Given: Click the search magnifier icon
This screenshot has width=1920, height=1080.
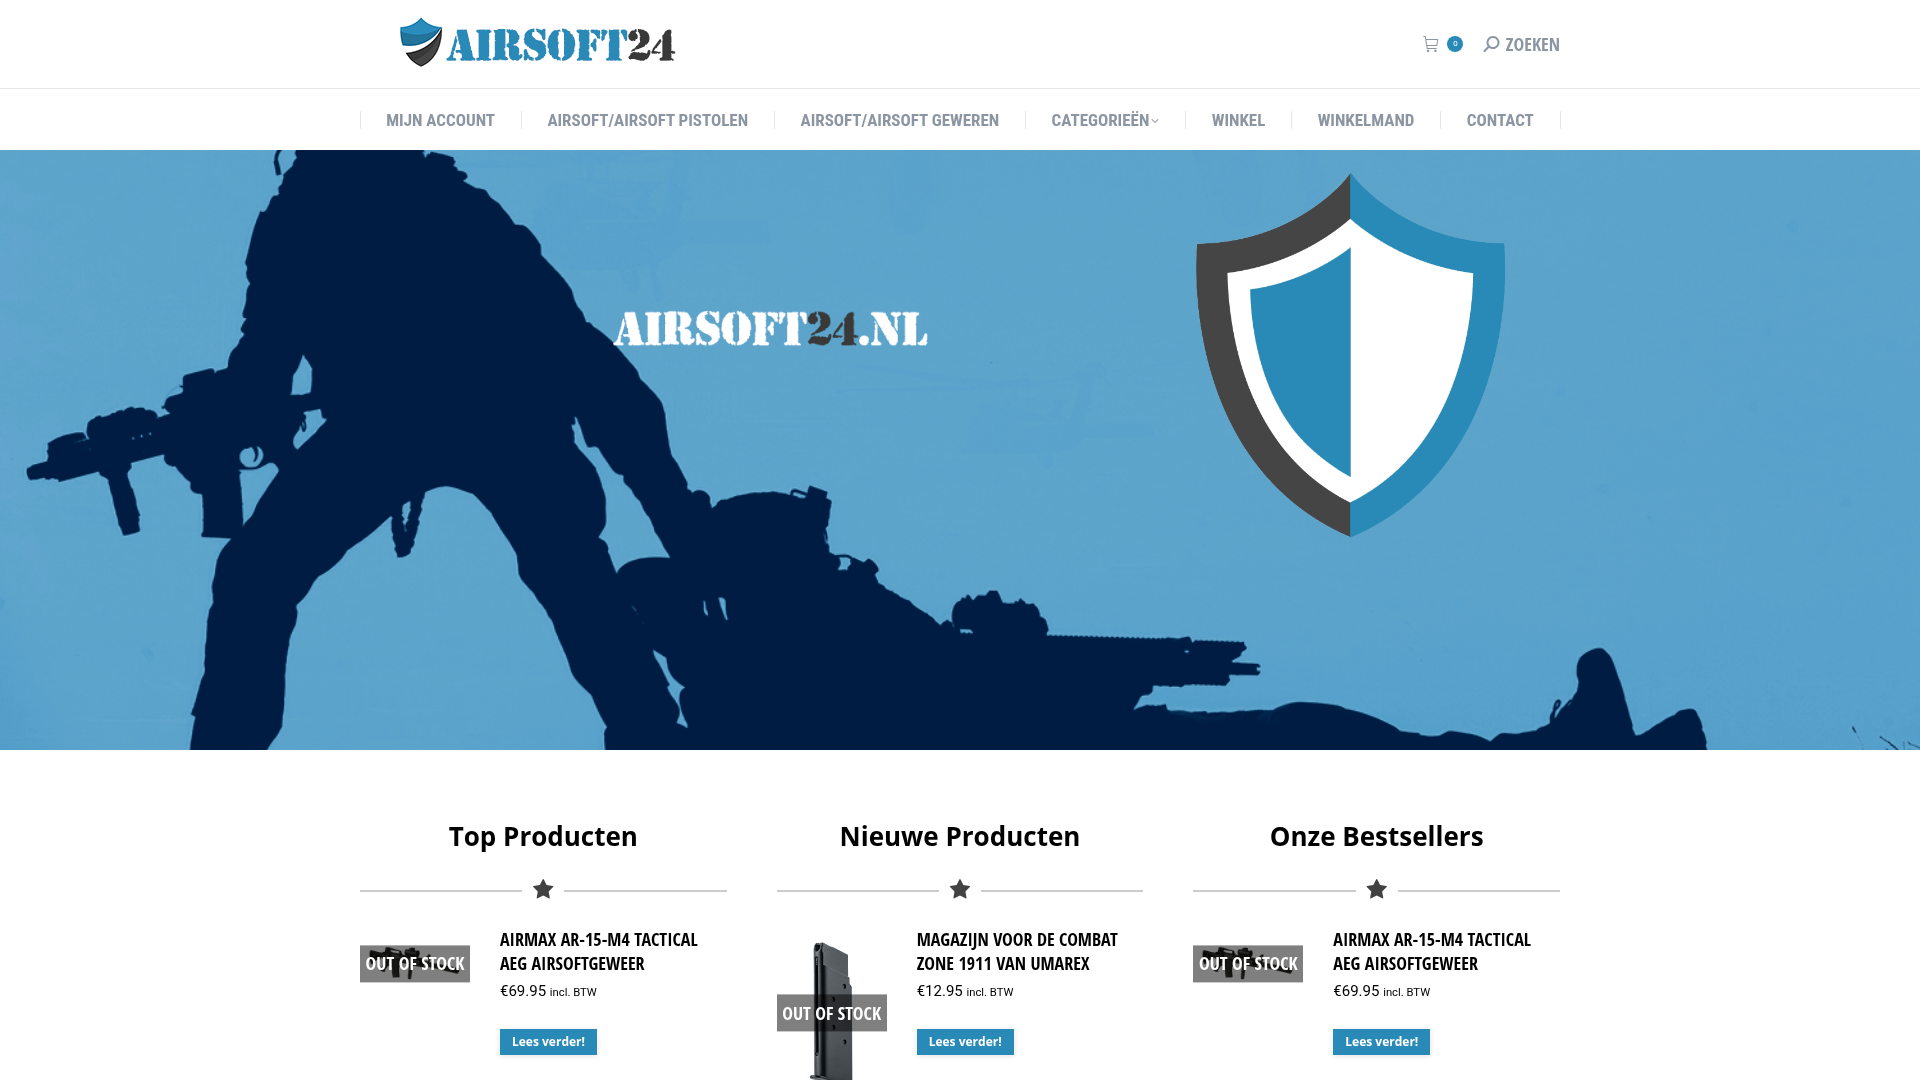Looking at the screenshot, I should pos(1491,44).
